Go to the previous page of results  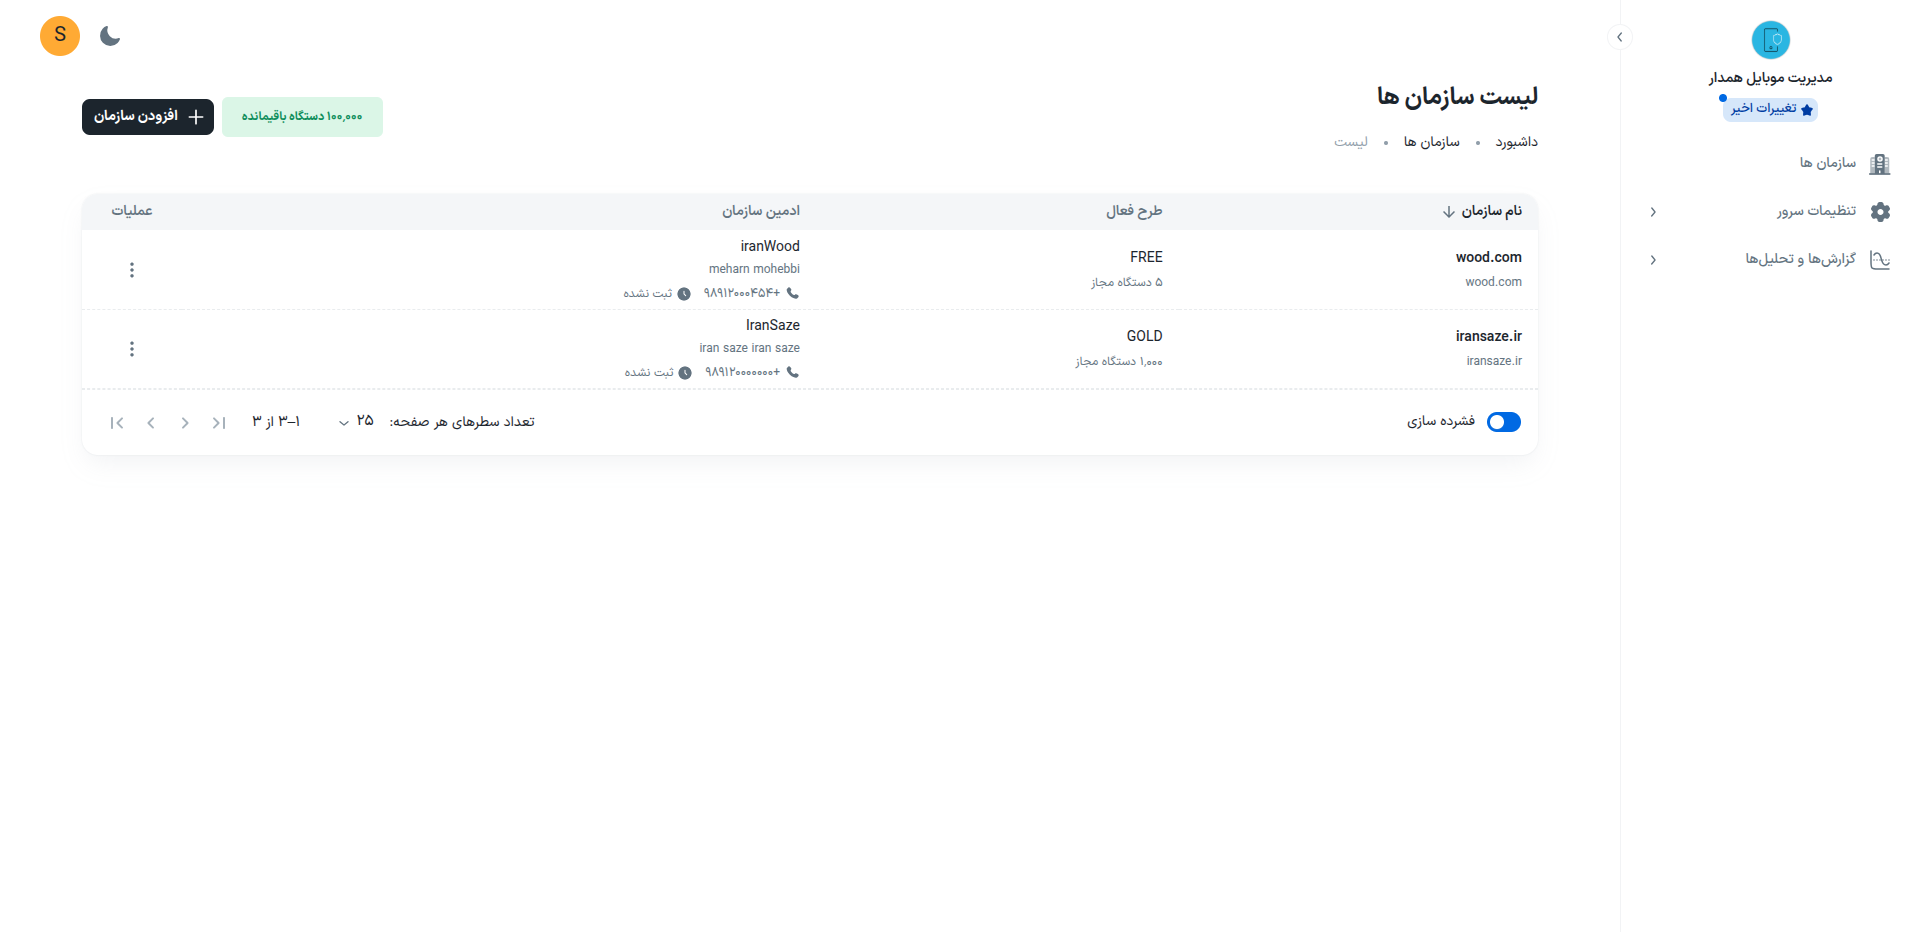(185, 423)
